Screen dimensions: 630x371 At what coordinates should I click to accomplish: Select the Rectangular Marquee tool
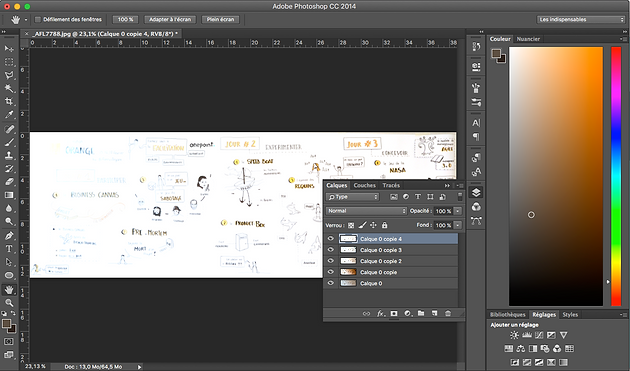(9, 62)
